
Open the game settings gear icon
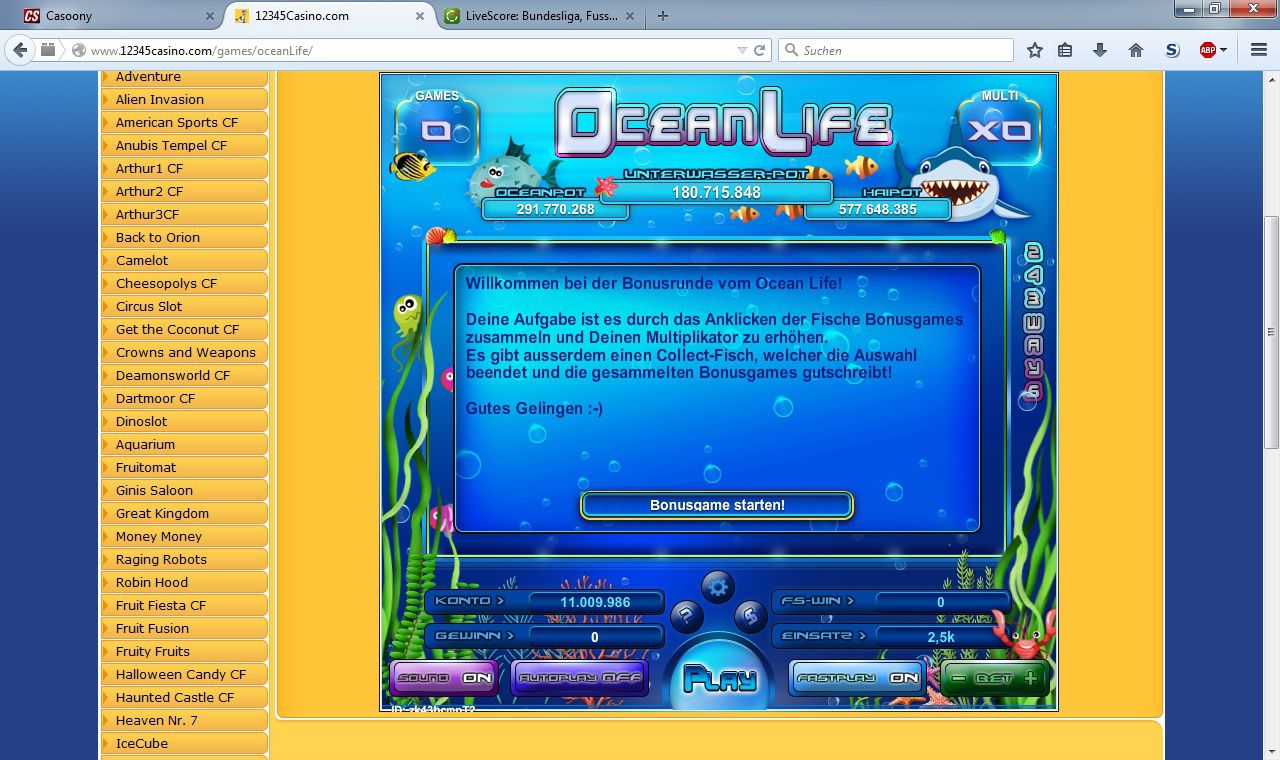click(717, 587)
